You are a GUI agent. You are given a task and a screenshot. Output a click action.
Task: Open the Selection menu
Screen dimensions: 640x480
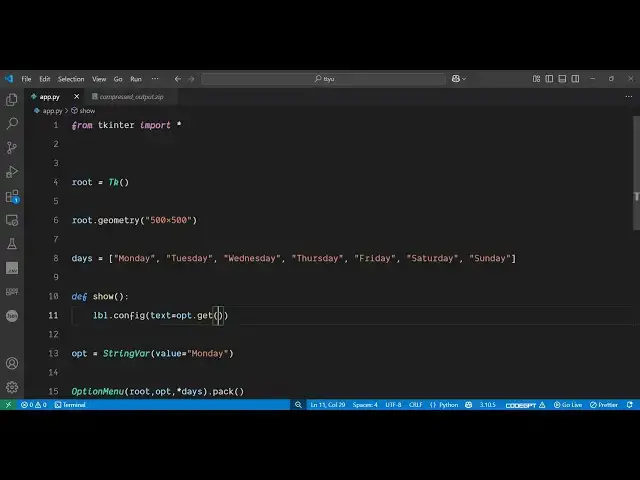[x=71, y=79]
